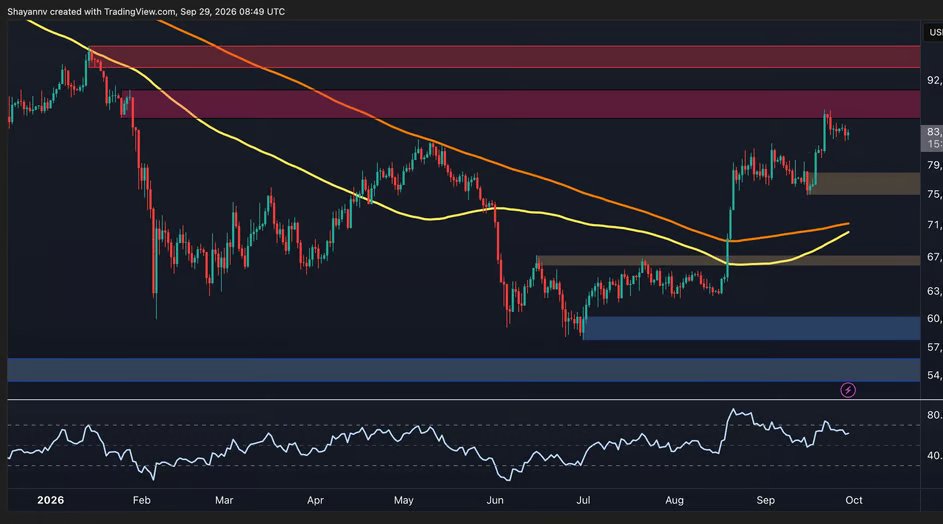Select the Jul label on time axis
The width and height of the screenshot is (943, 524).
coord(583,500)
